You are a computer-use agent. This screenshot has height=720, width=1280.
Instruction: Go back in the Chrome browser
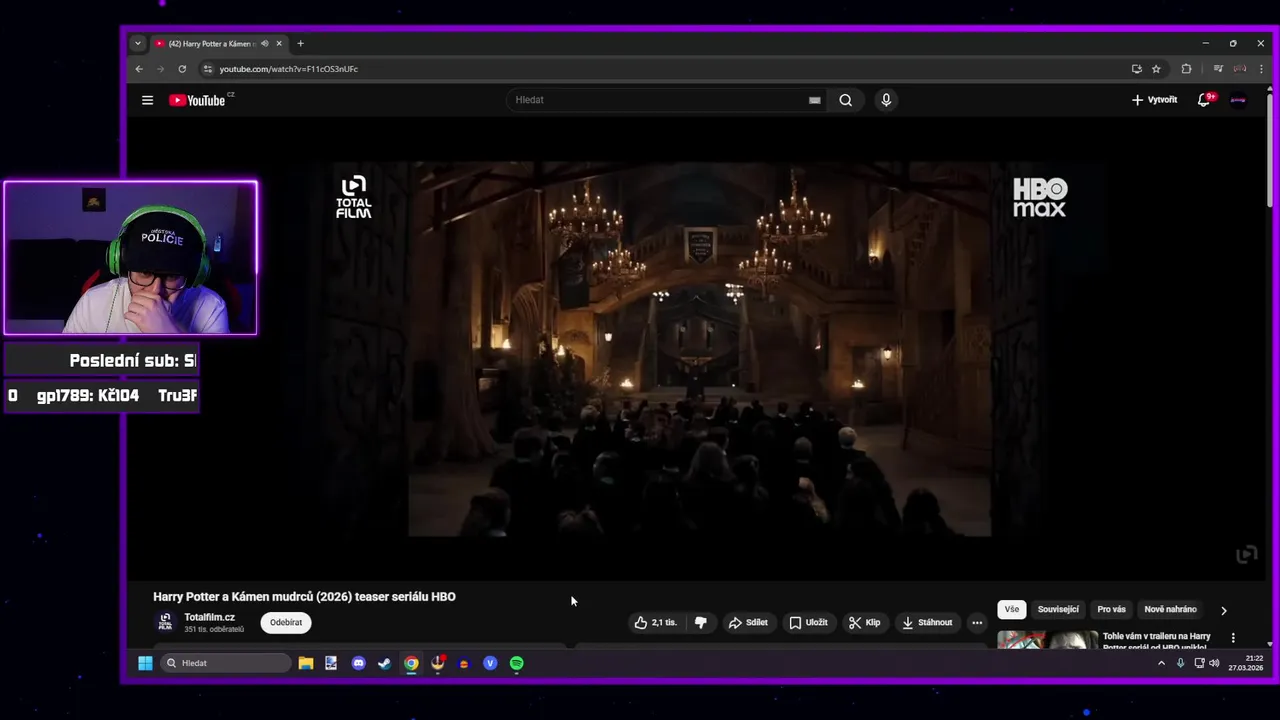(x=139, y=69)
